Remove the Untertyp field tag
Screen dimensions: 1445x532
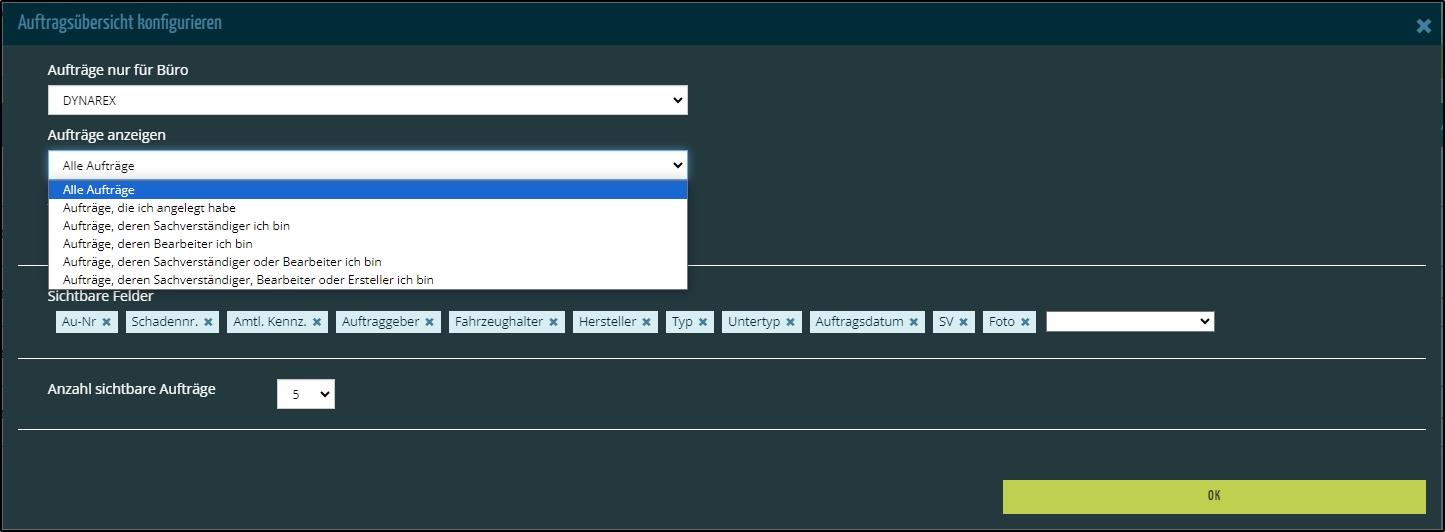coord(790,322)
